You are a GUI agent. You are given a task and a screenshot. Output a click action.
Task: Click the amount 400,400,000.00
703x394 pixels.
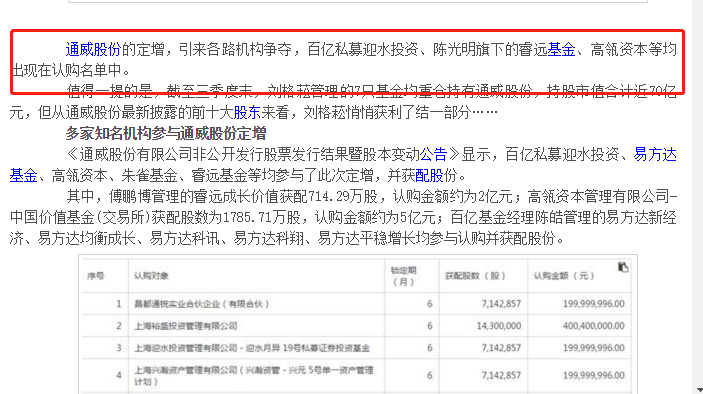click(594, 326)
